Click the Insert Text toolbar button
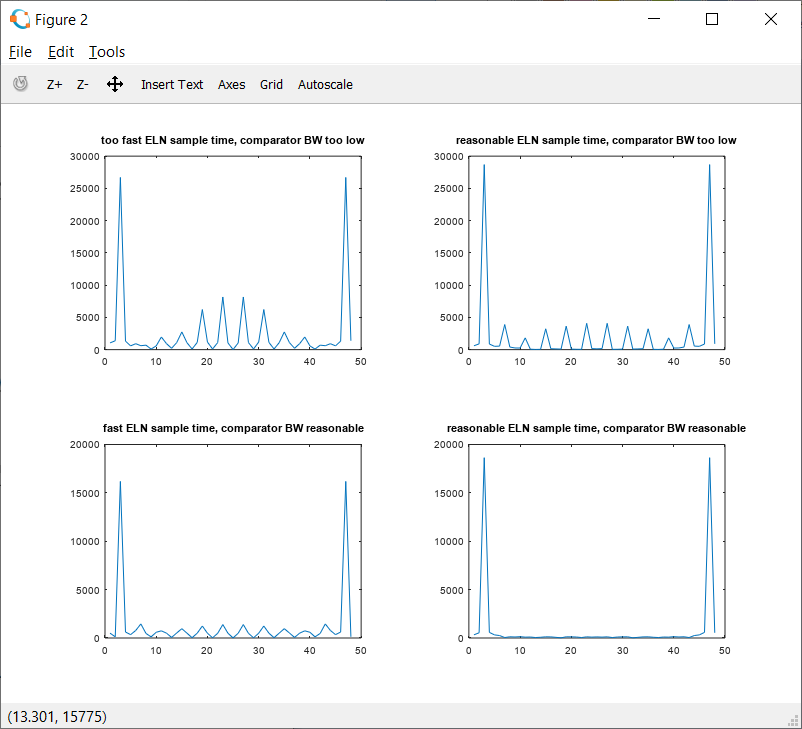 [x=172, y=85]
